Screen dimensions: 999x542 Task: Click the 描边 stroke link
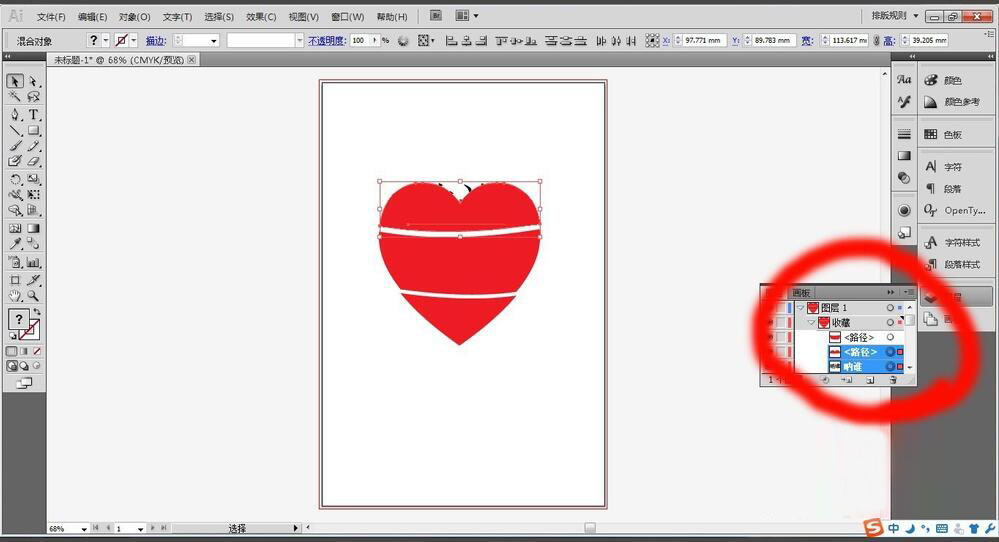[x=155, y=41]
